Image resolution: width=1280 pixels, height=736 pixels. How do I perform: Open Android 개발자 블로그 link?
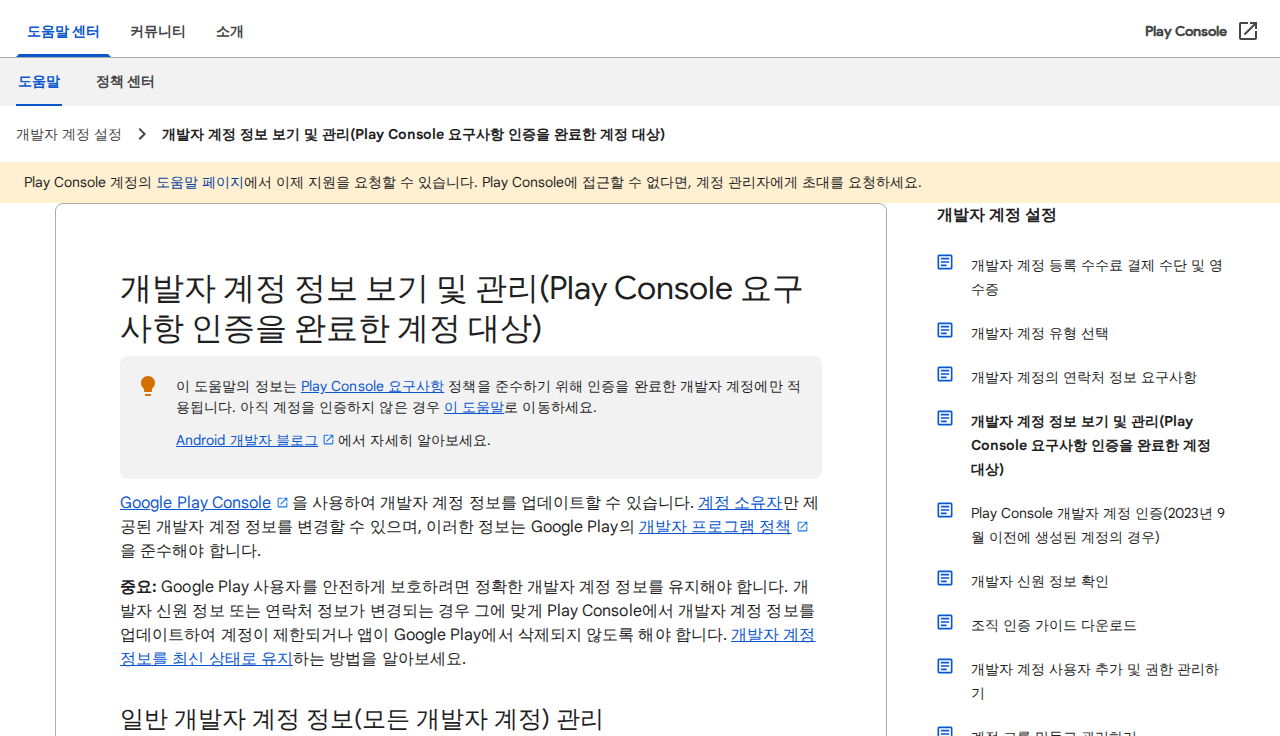point(247,440)
